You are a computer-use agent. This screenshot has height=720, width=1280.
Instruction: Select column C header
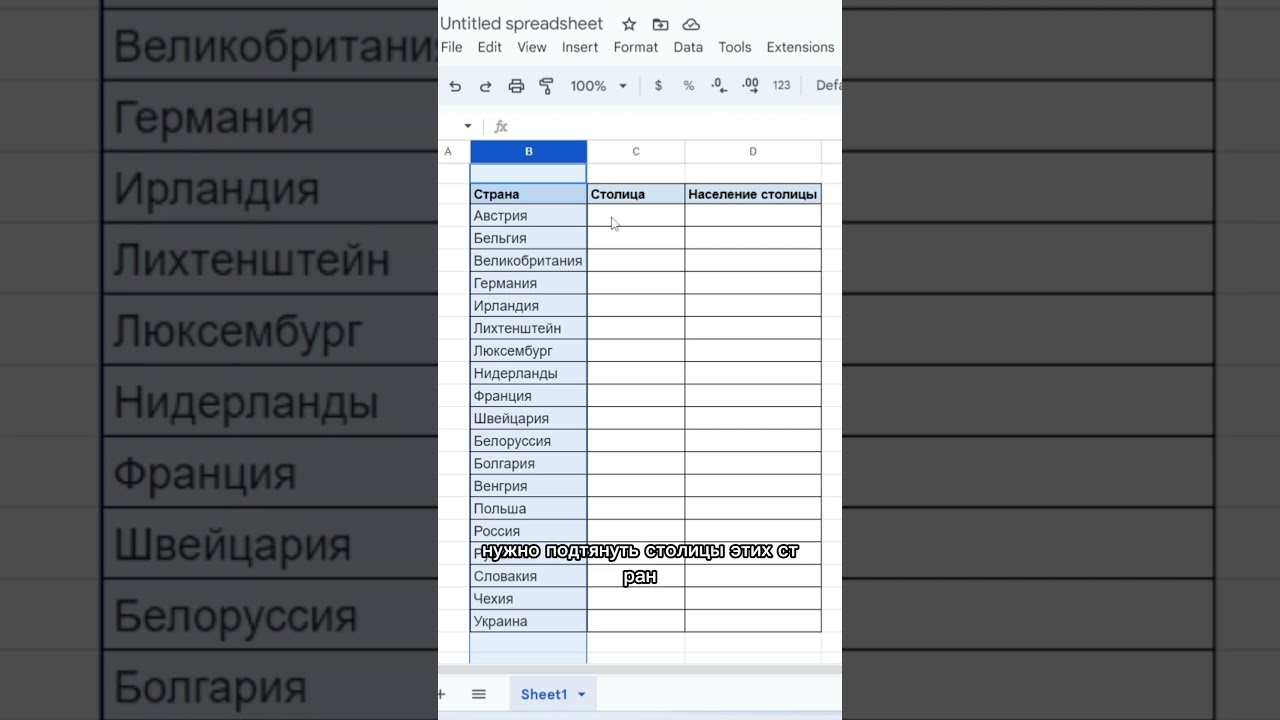tap(636, 152)
